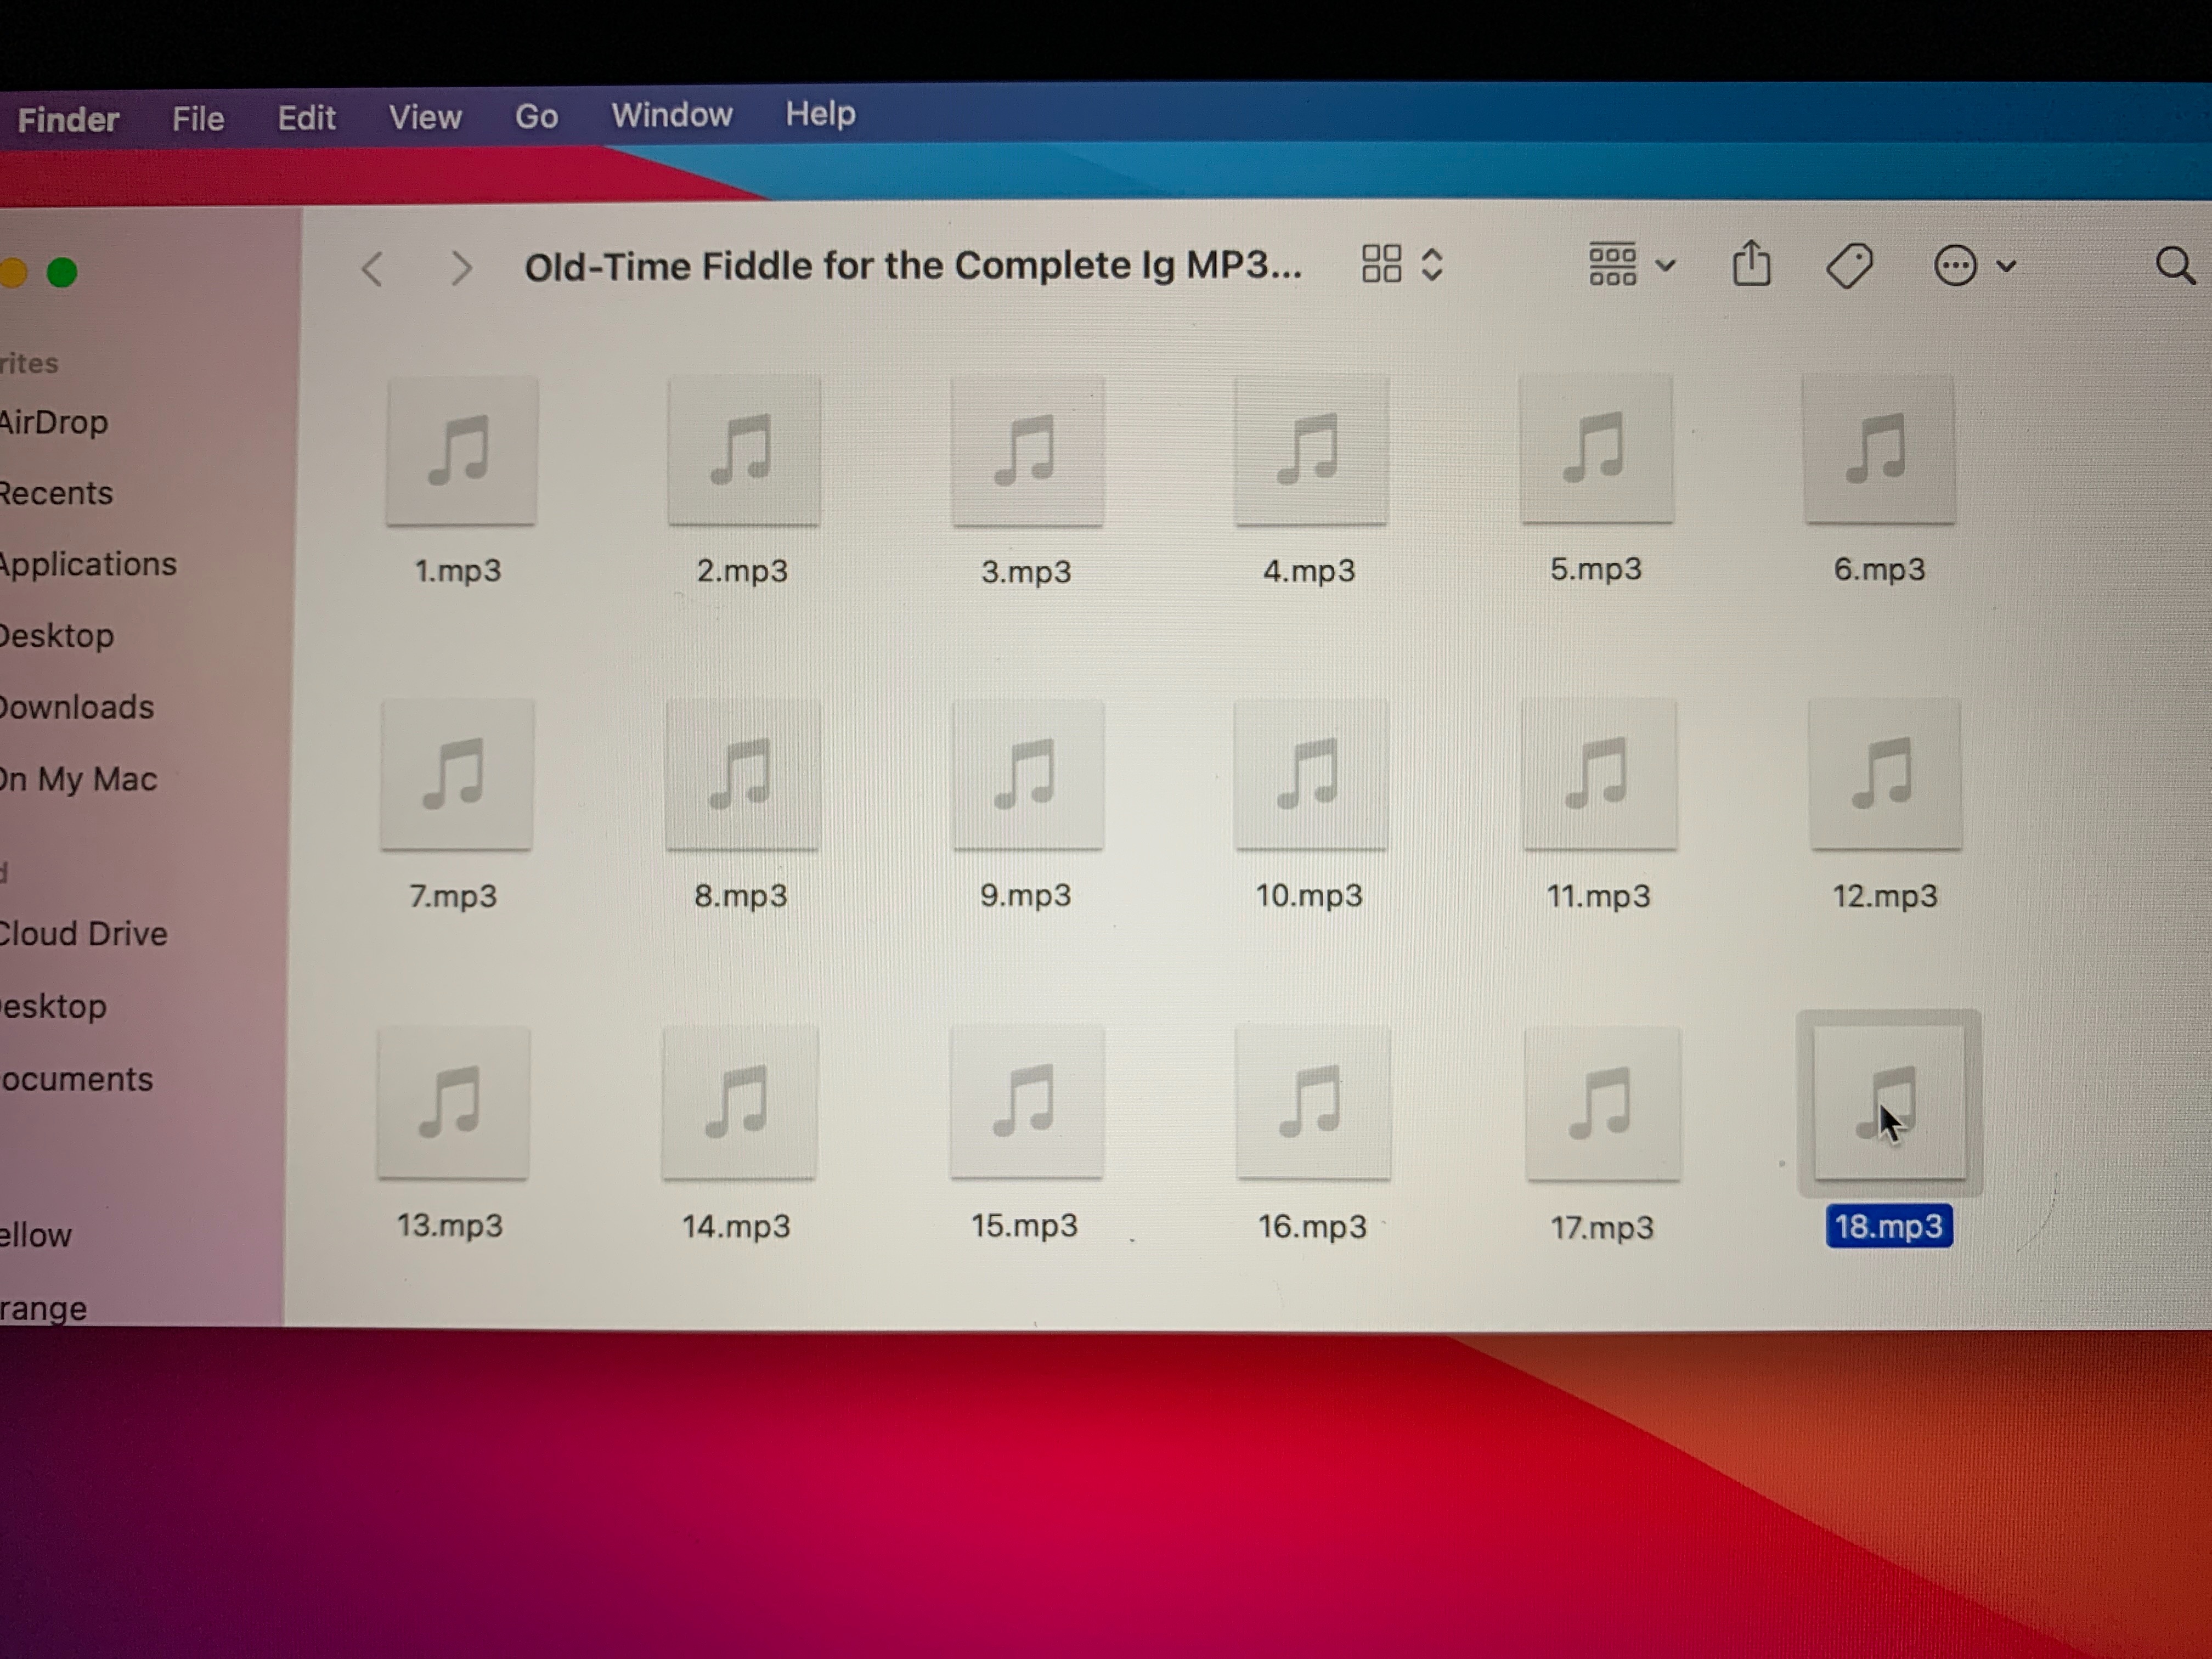The width and height of the screenshot is (2212, 1659).
Task: Click the 1.mp3 file icon
Action: click(x=461, y=451)
